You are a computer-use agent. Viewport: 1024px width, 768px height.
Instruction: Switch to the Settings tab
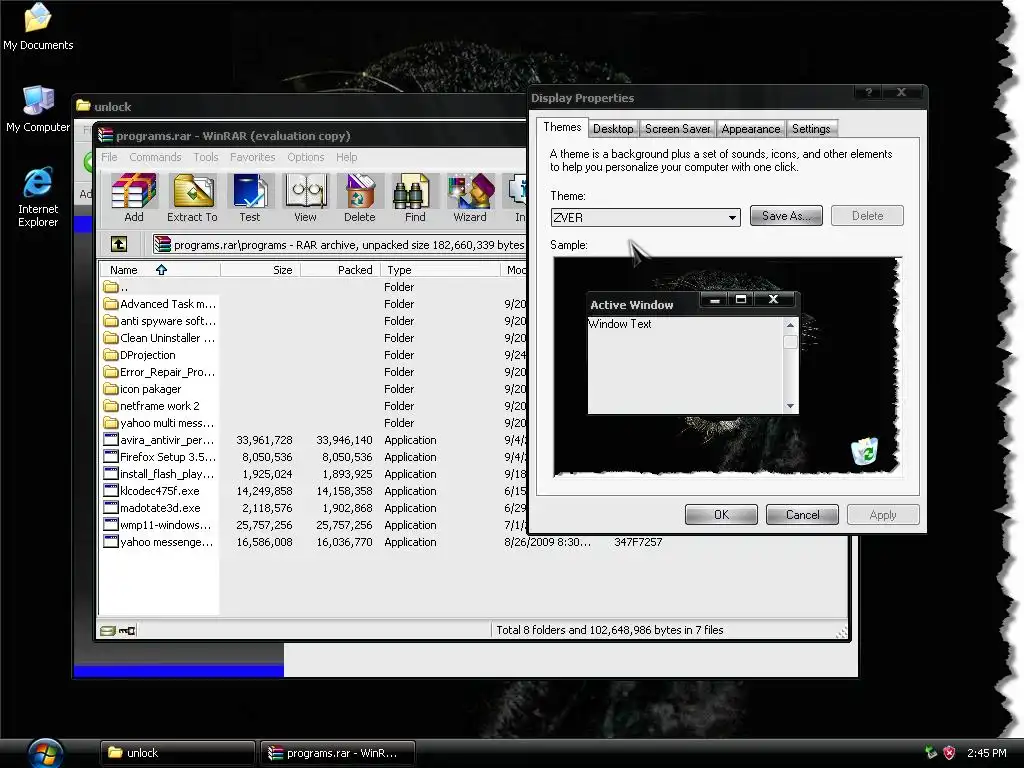[811, 129]
